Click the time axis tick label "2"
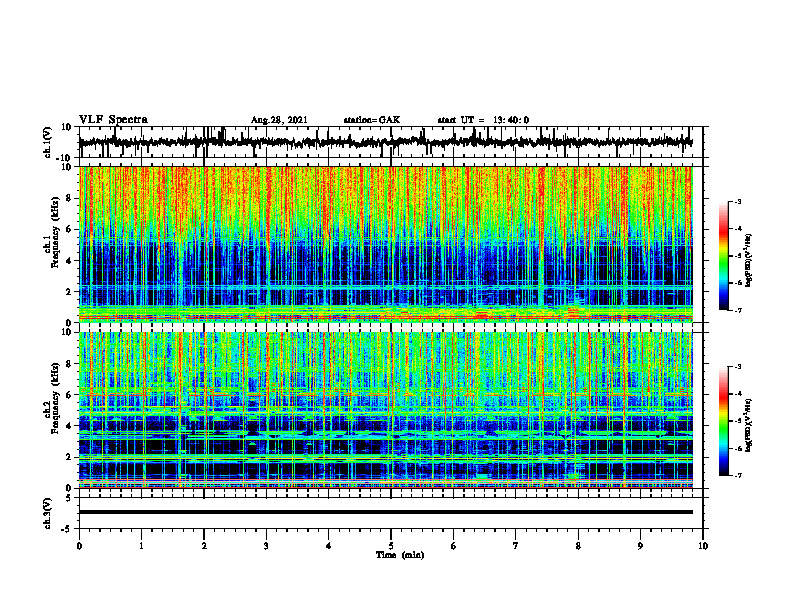The image size is (792, 612). [x=204, y=546]
